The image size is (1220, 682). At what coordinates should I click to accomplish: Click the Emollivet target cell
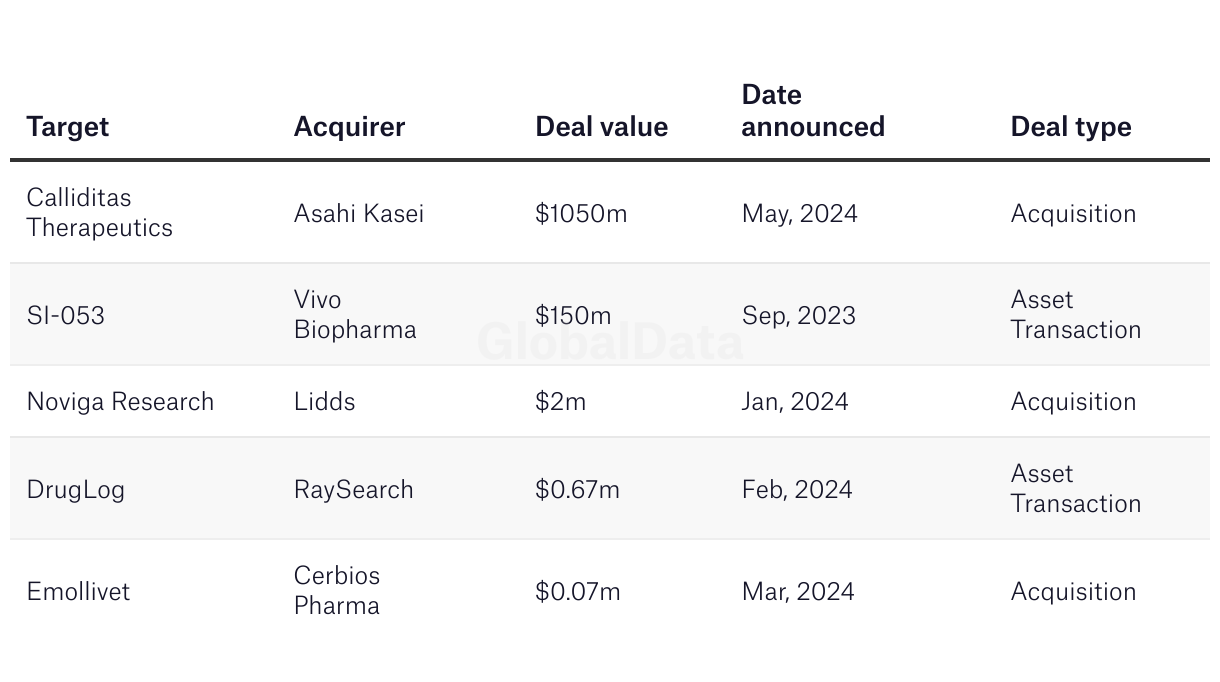pyautogui.click(x=78, y=592)
